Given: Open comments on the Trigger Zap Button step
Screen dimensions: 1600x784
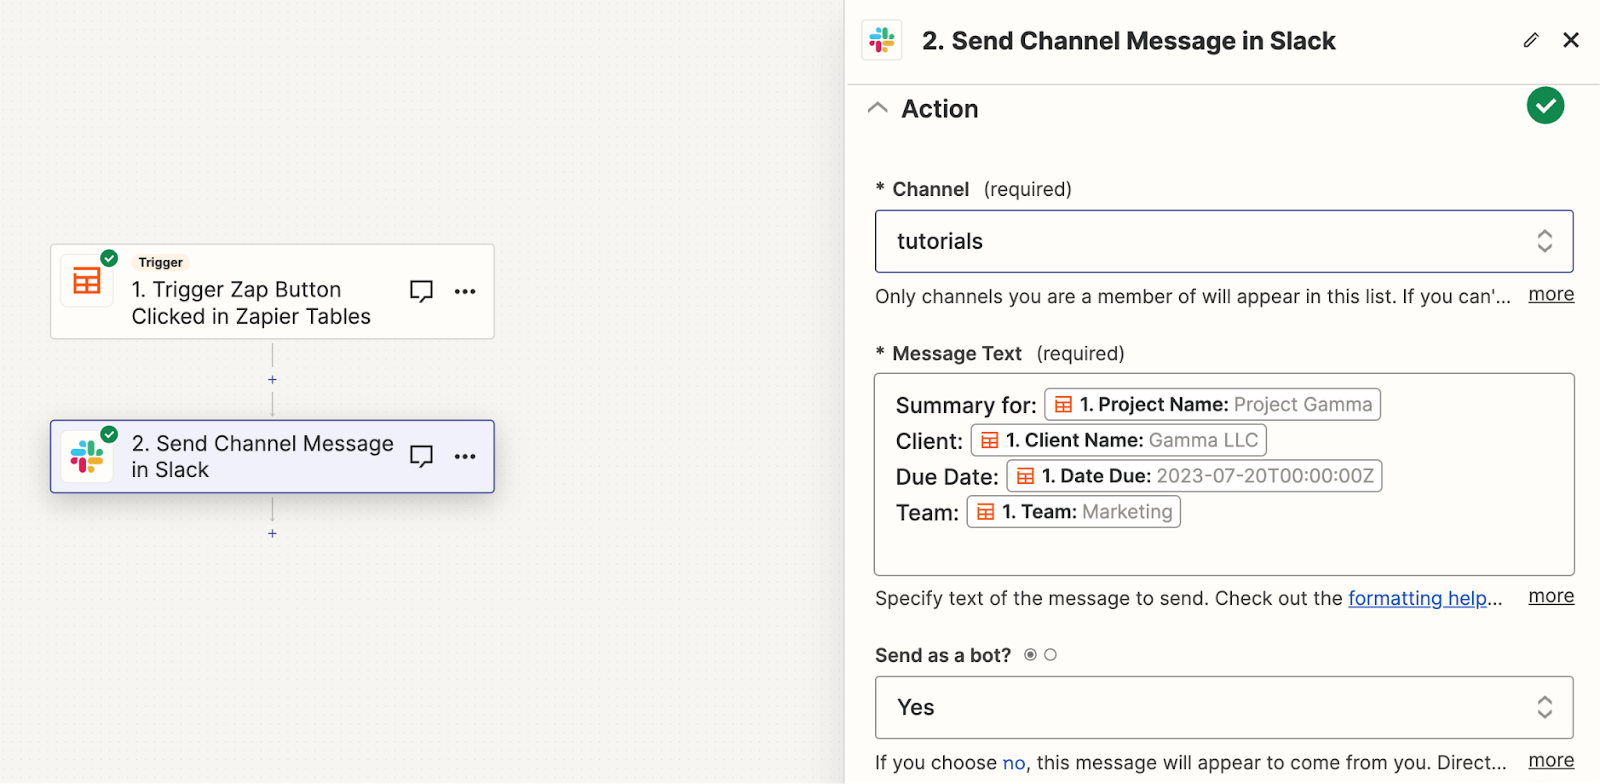Looking at the screenshot, I should [x=421, y=291].
